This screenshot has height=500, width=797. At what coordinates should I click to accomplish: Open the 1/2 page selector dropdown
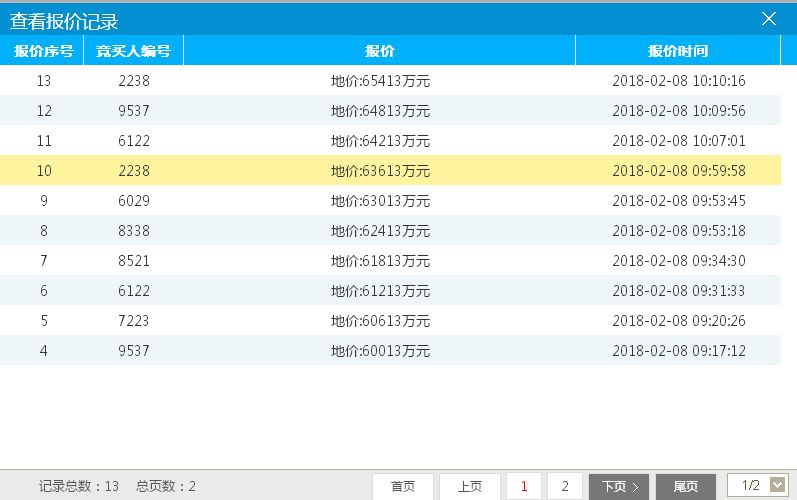tap(777, 486)
